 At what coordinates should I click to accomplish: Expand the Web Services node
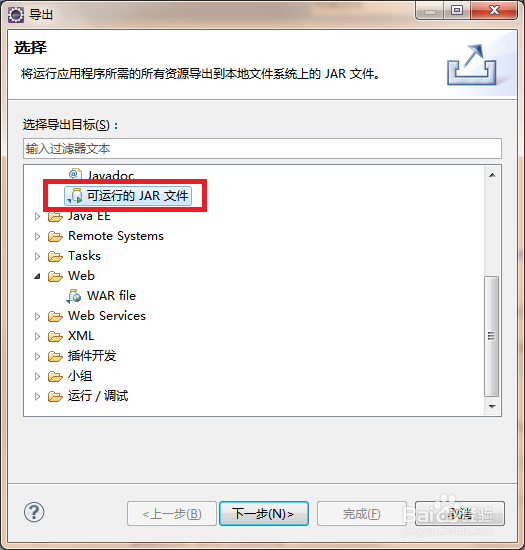coord(37,316)
